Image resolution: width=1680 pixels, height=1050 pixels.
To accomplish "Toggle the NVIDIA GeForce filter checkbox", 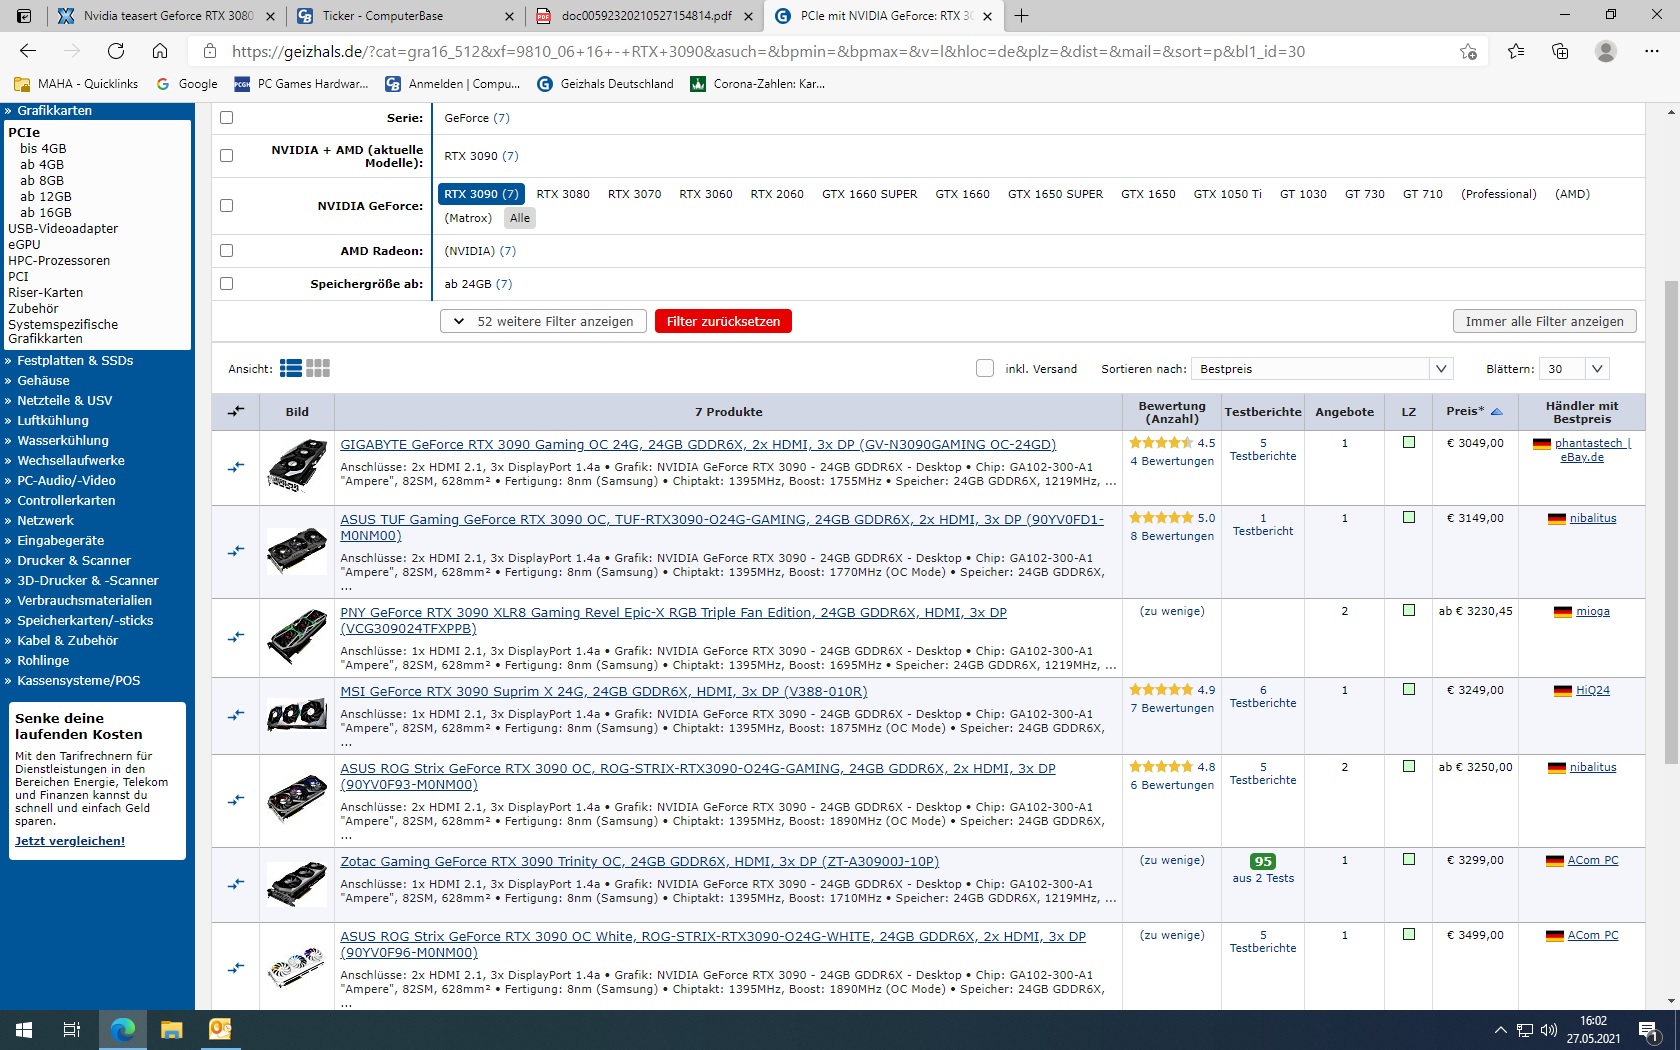I will coord(226,205).
